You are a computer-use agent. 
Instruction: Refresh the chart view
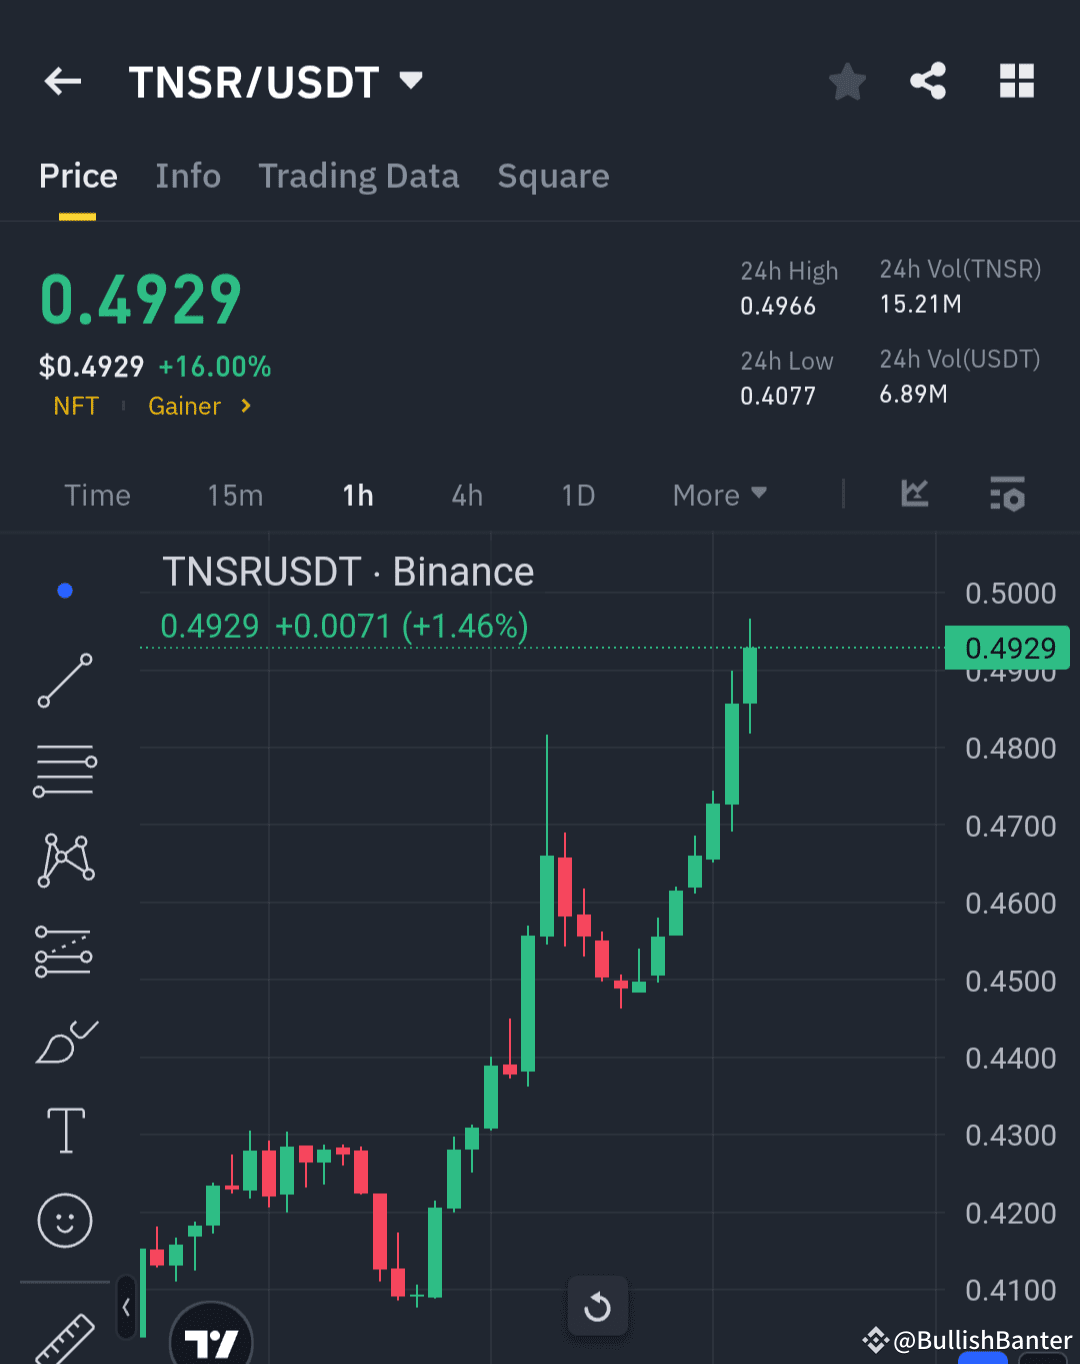point(598,1306)
